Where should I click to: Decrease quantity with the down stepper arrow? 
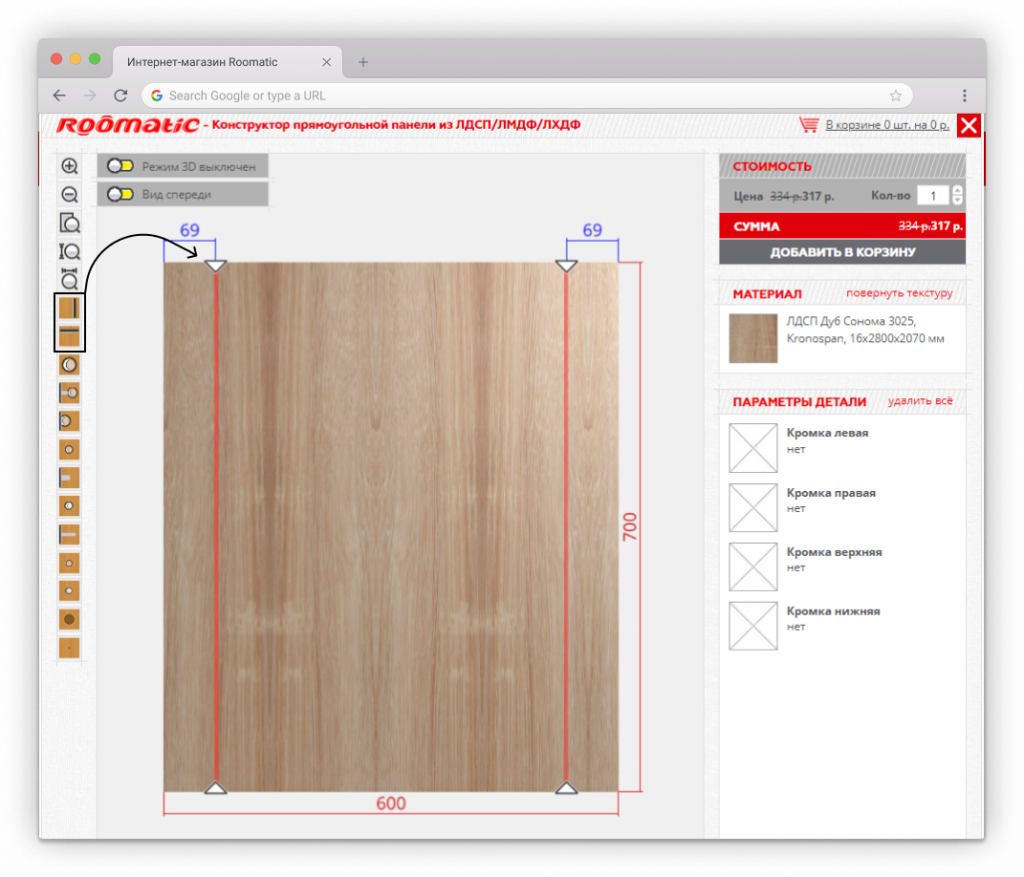click(958, 201)
